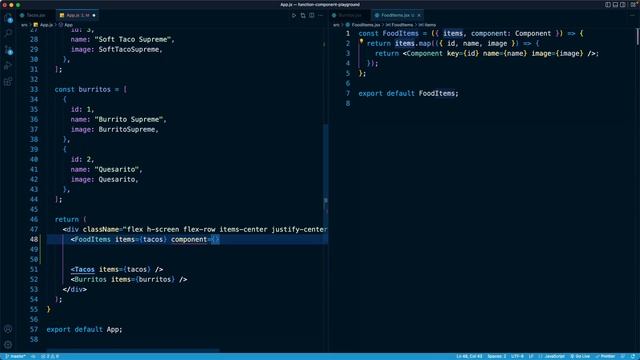Click src folder in left breadcrumb
This screenshot has height=360, width=640.
coord(24,25)
